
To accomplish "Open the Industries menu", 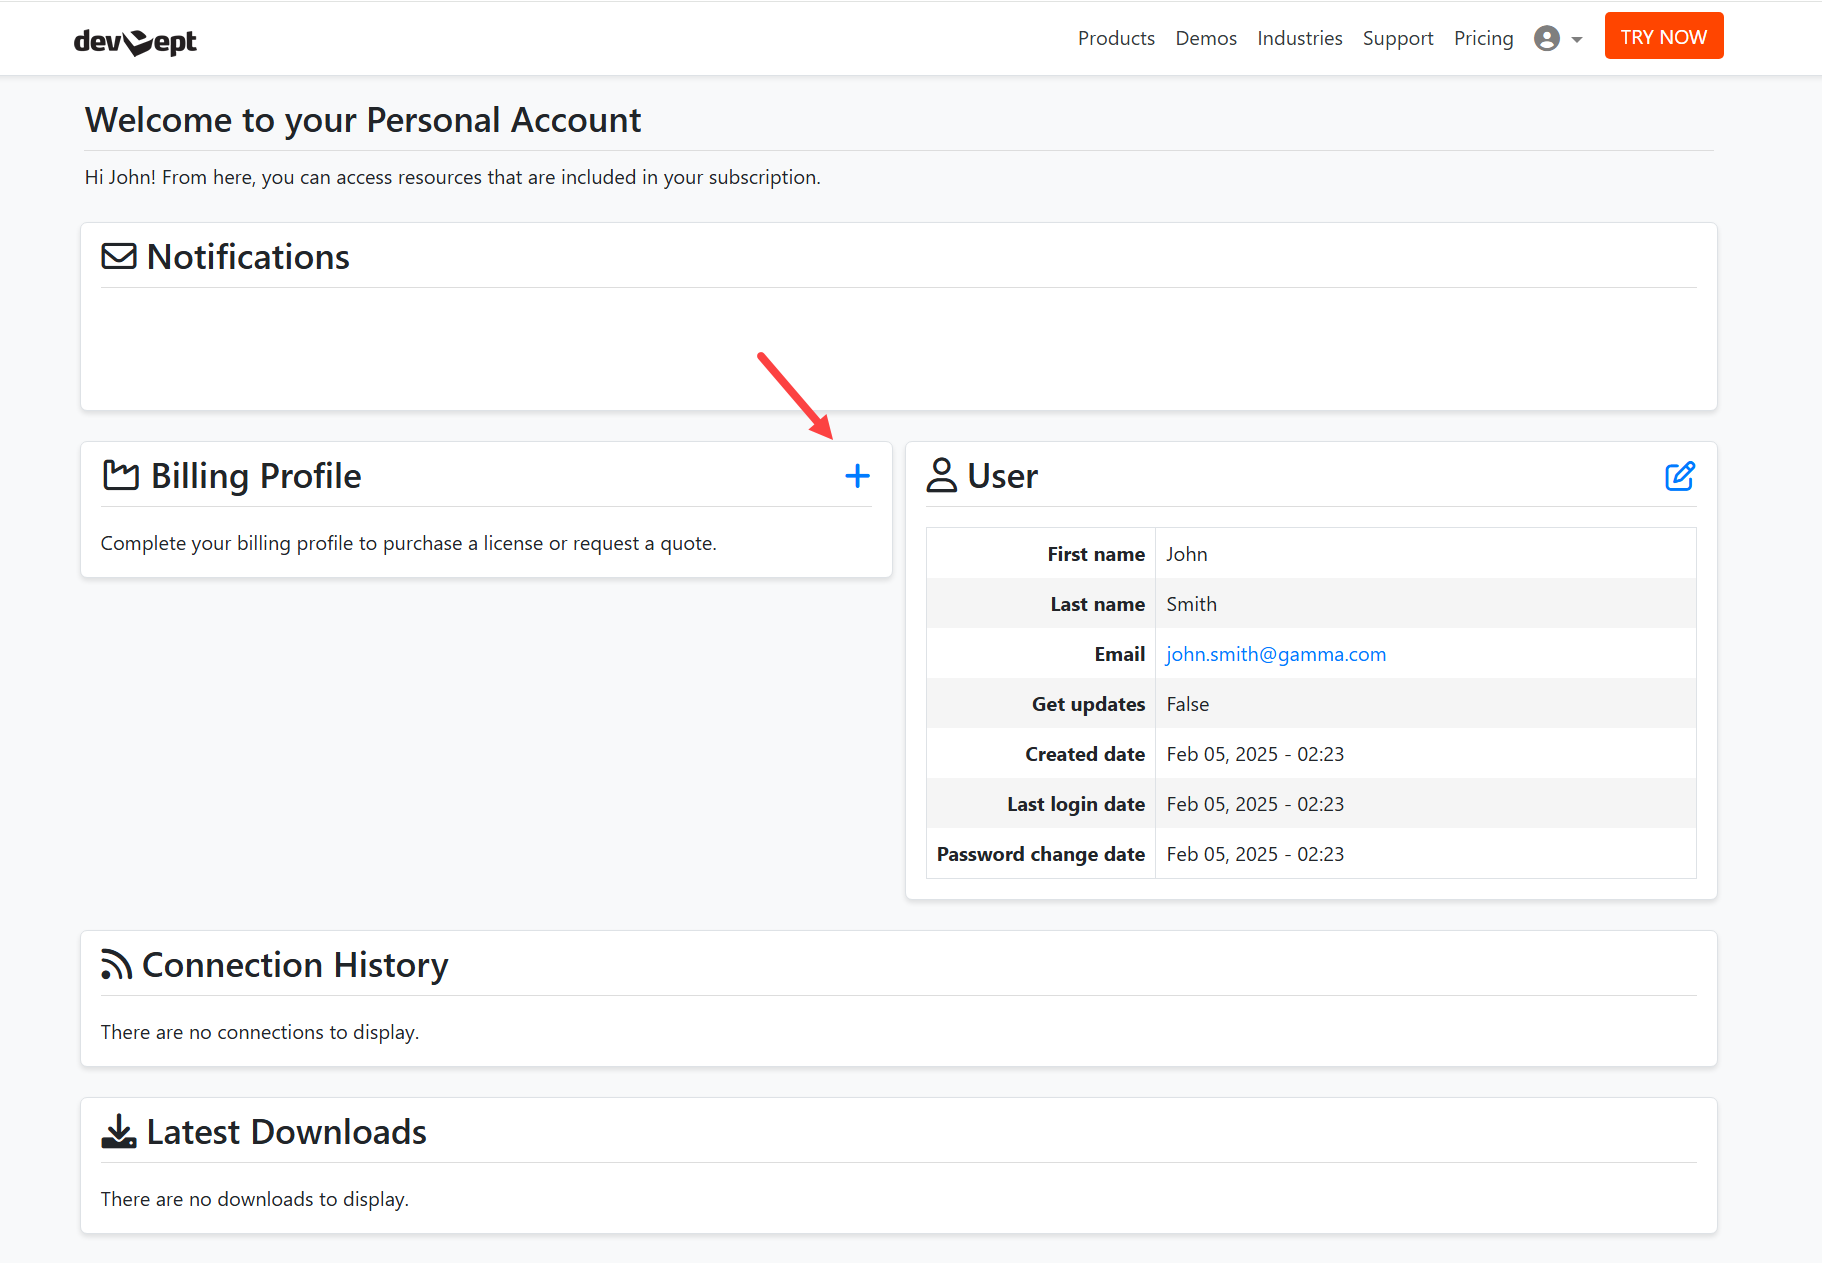I will tap(1300, 38).
